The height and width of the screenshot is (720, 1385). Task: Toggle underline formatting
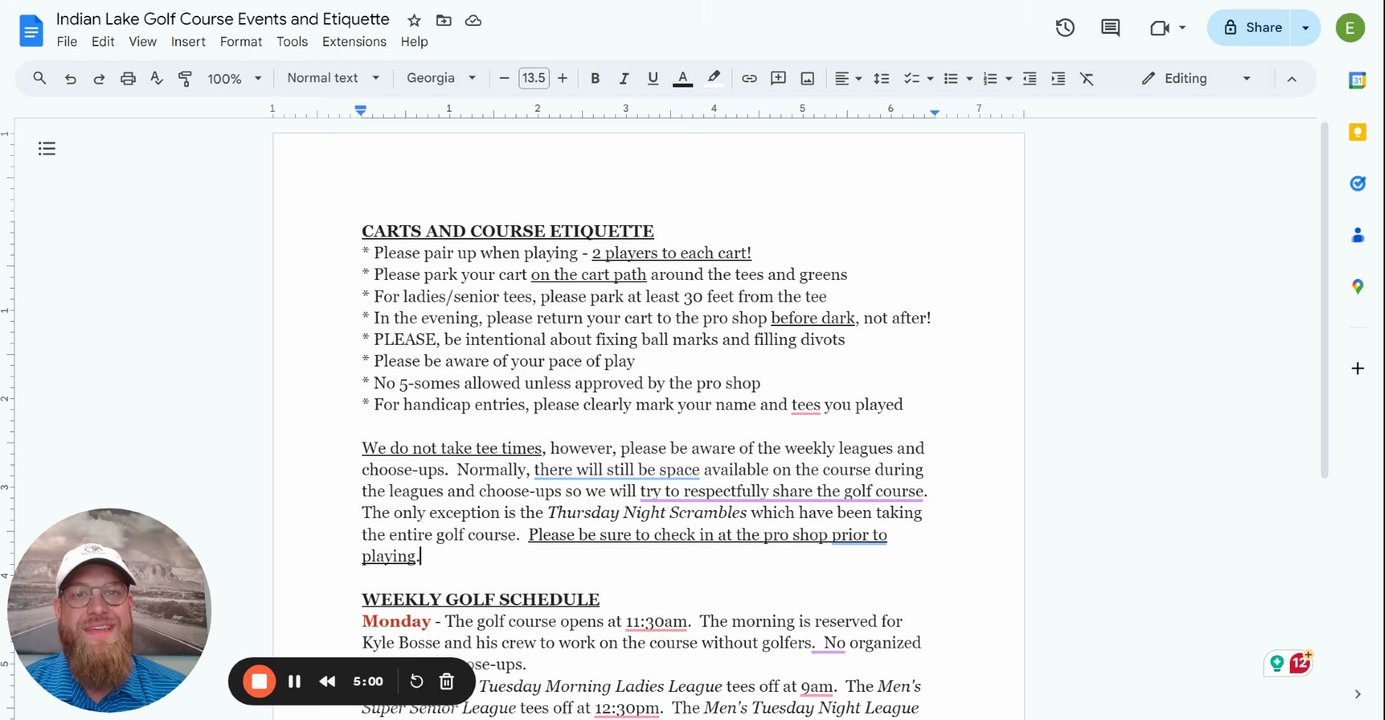coord(653,78)
